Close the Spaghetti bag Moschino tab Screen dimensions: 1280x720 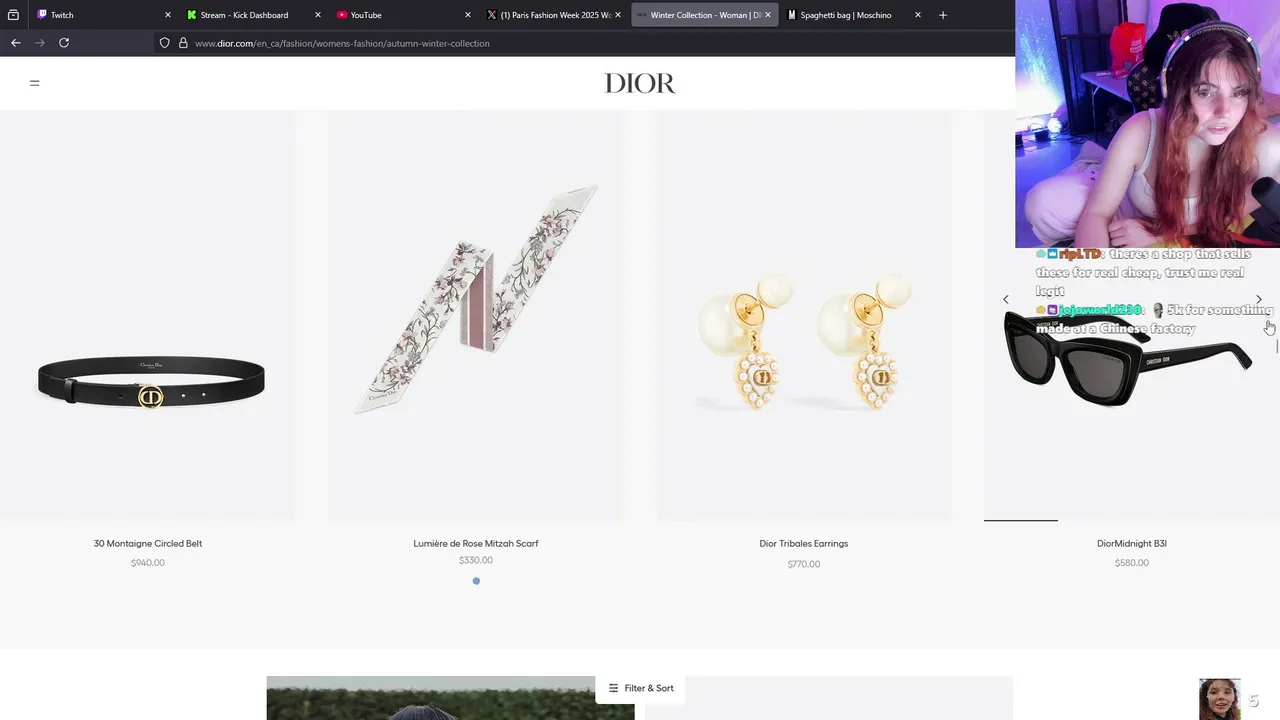(917, 15)
